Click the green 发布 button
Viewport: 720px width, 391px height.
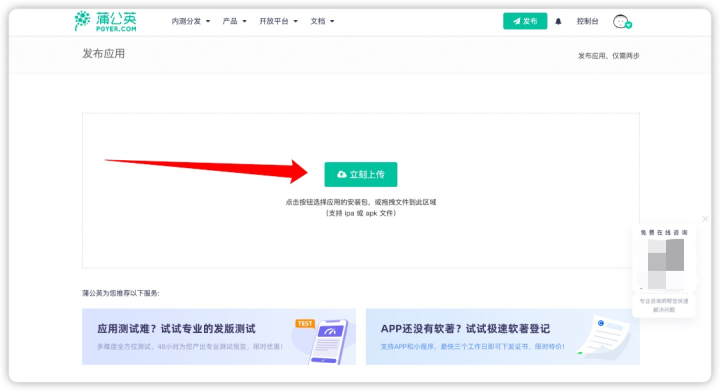525,21
